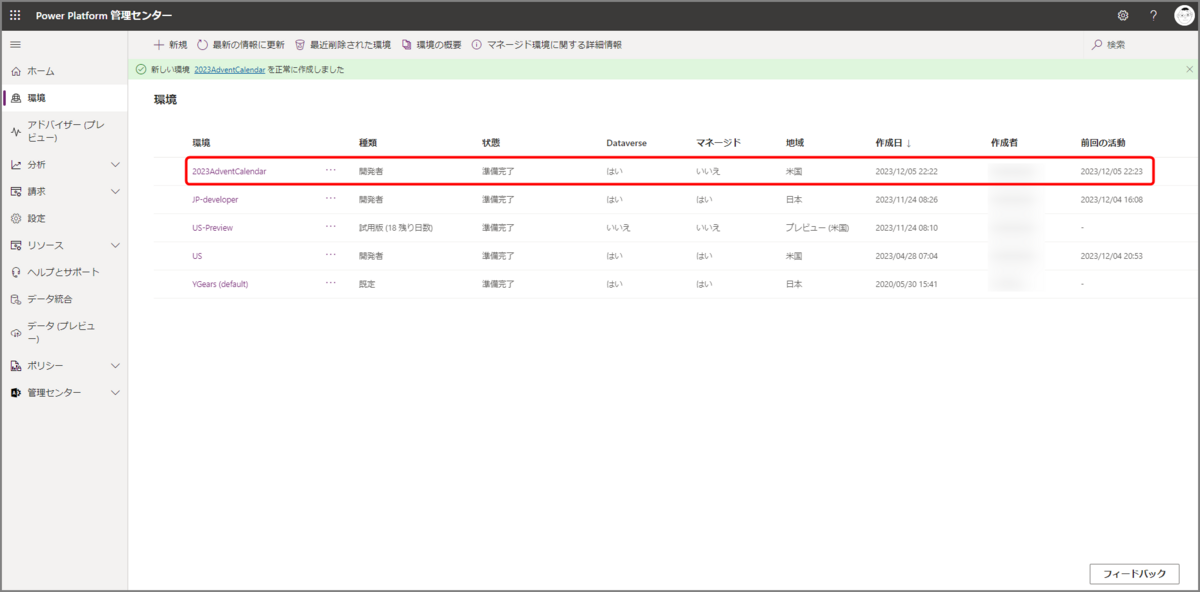Open the app launcher waffle icon
The image size is (1200, 592).
point(15,16)
